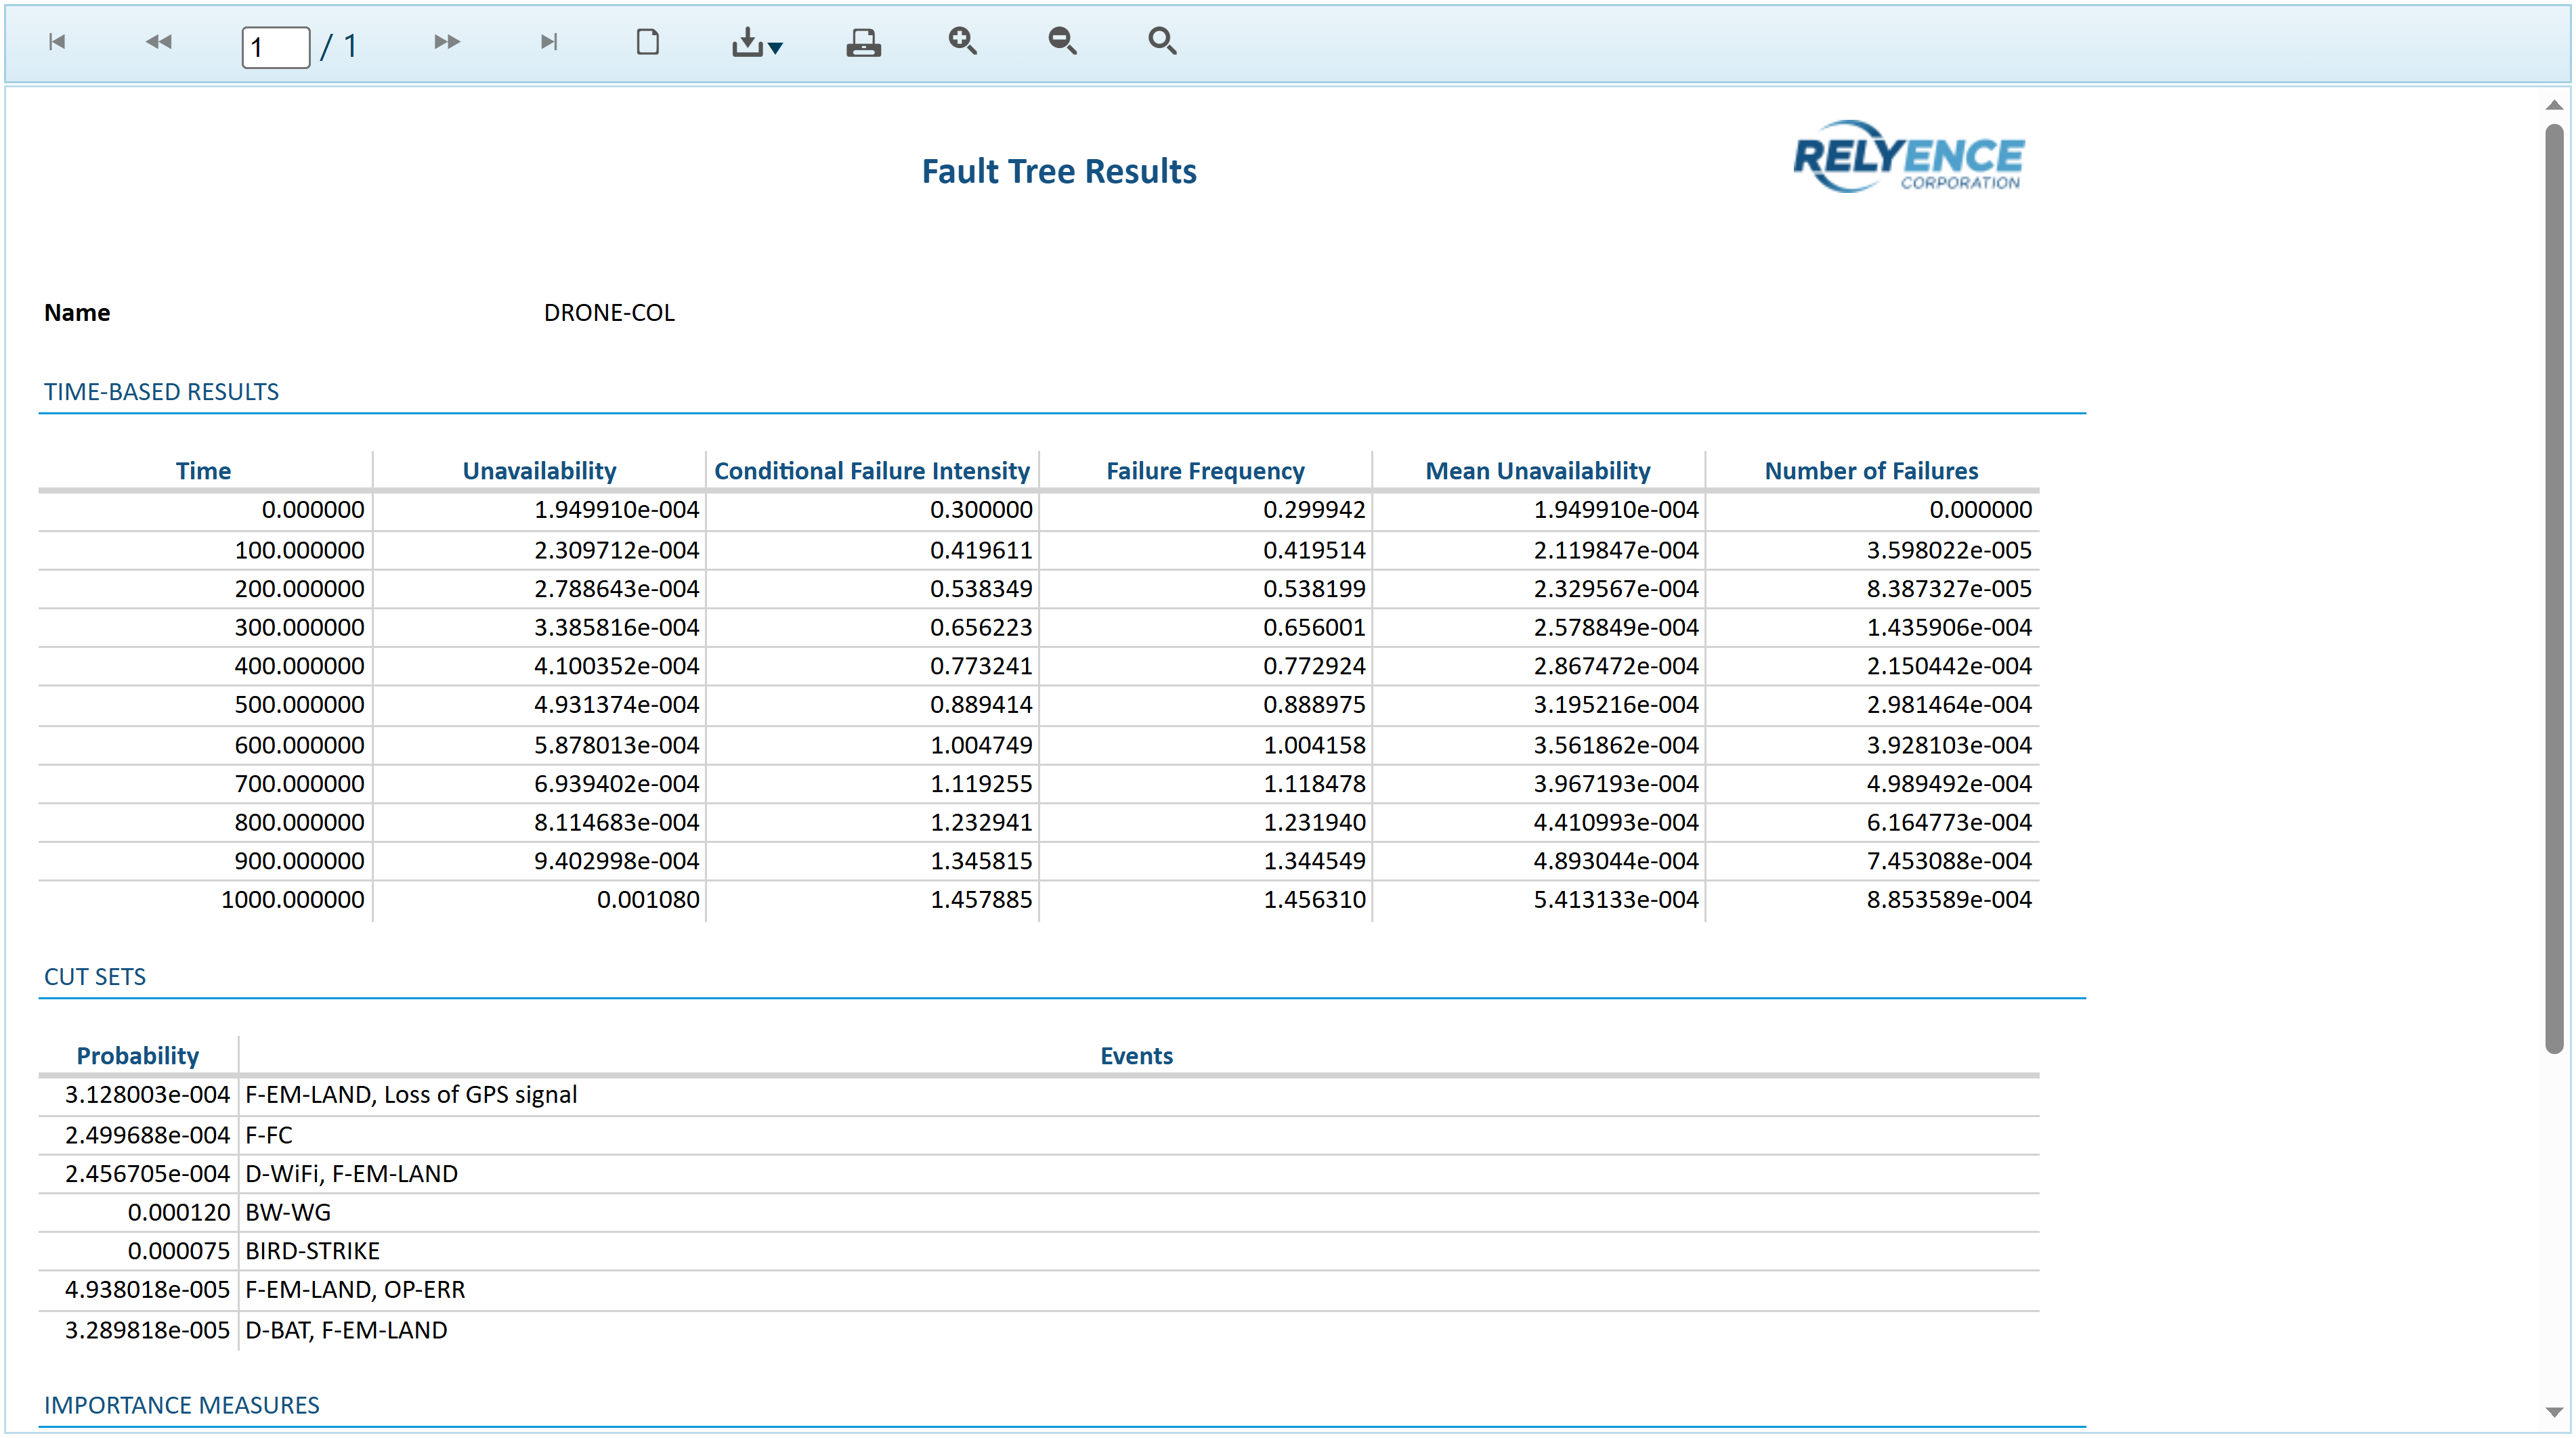
Task: Zoom in on the report
Action: pos(962,41)
